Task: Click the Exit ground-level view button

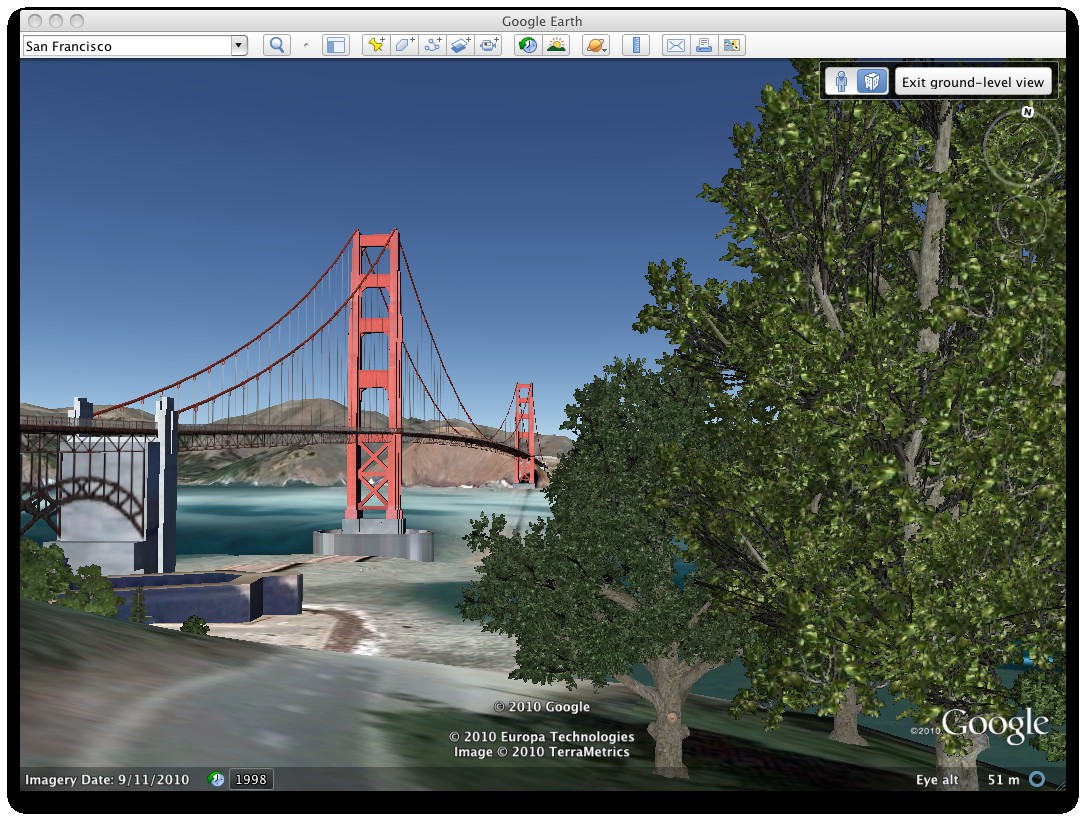Action: [x=973, y=81]
